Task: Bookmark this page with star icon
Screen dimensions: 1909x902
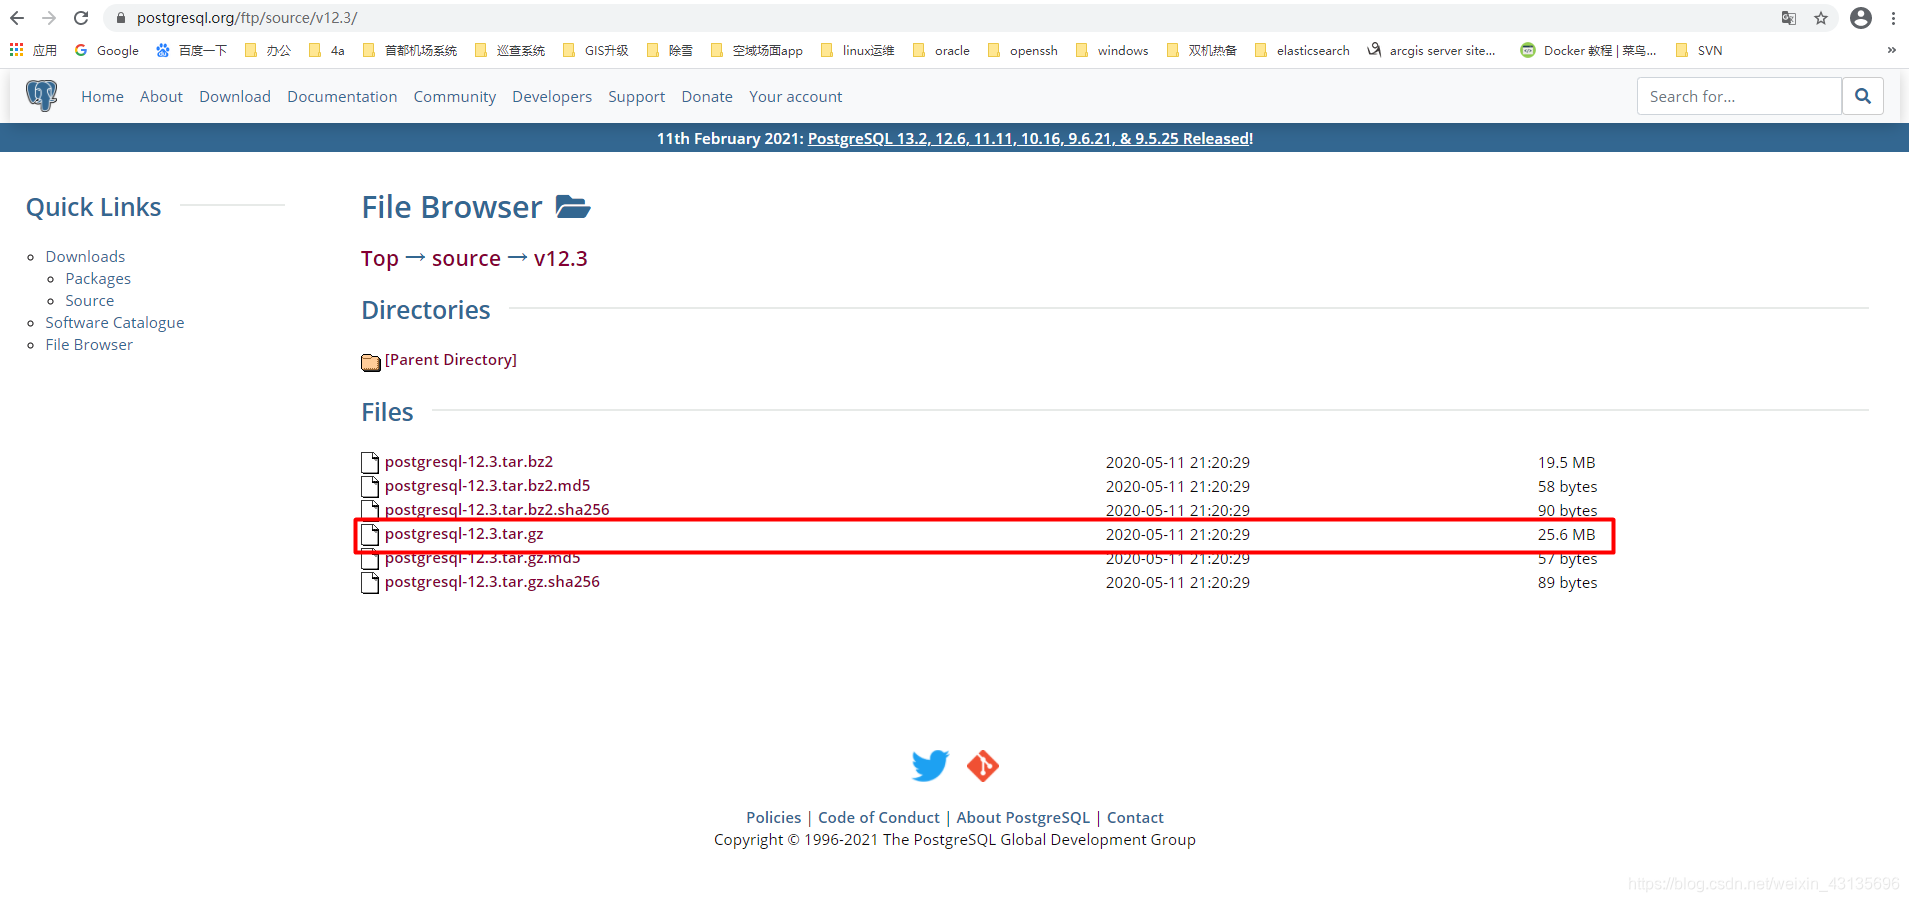Action: [x=1821, y=18]
